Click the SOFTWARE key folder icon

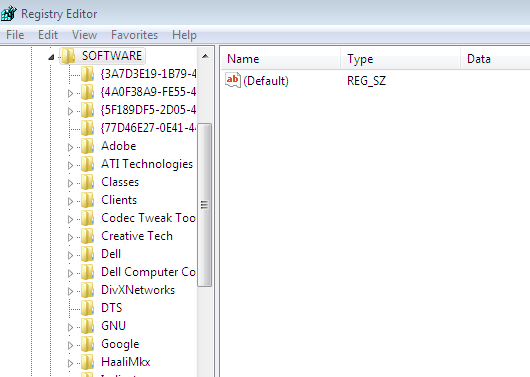coord(68,56)
